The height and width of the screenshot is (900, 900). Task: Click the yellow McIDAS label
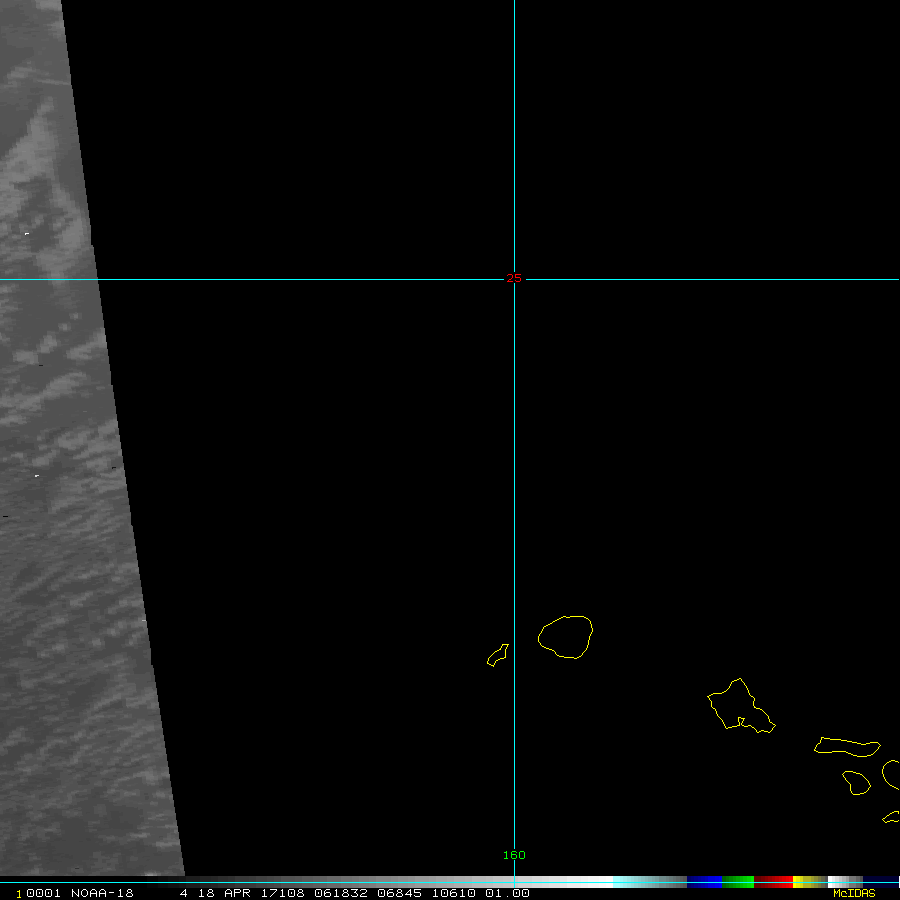[x=853, y=893]
